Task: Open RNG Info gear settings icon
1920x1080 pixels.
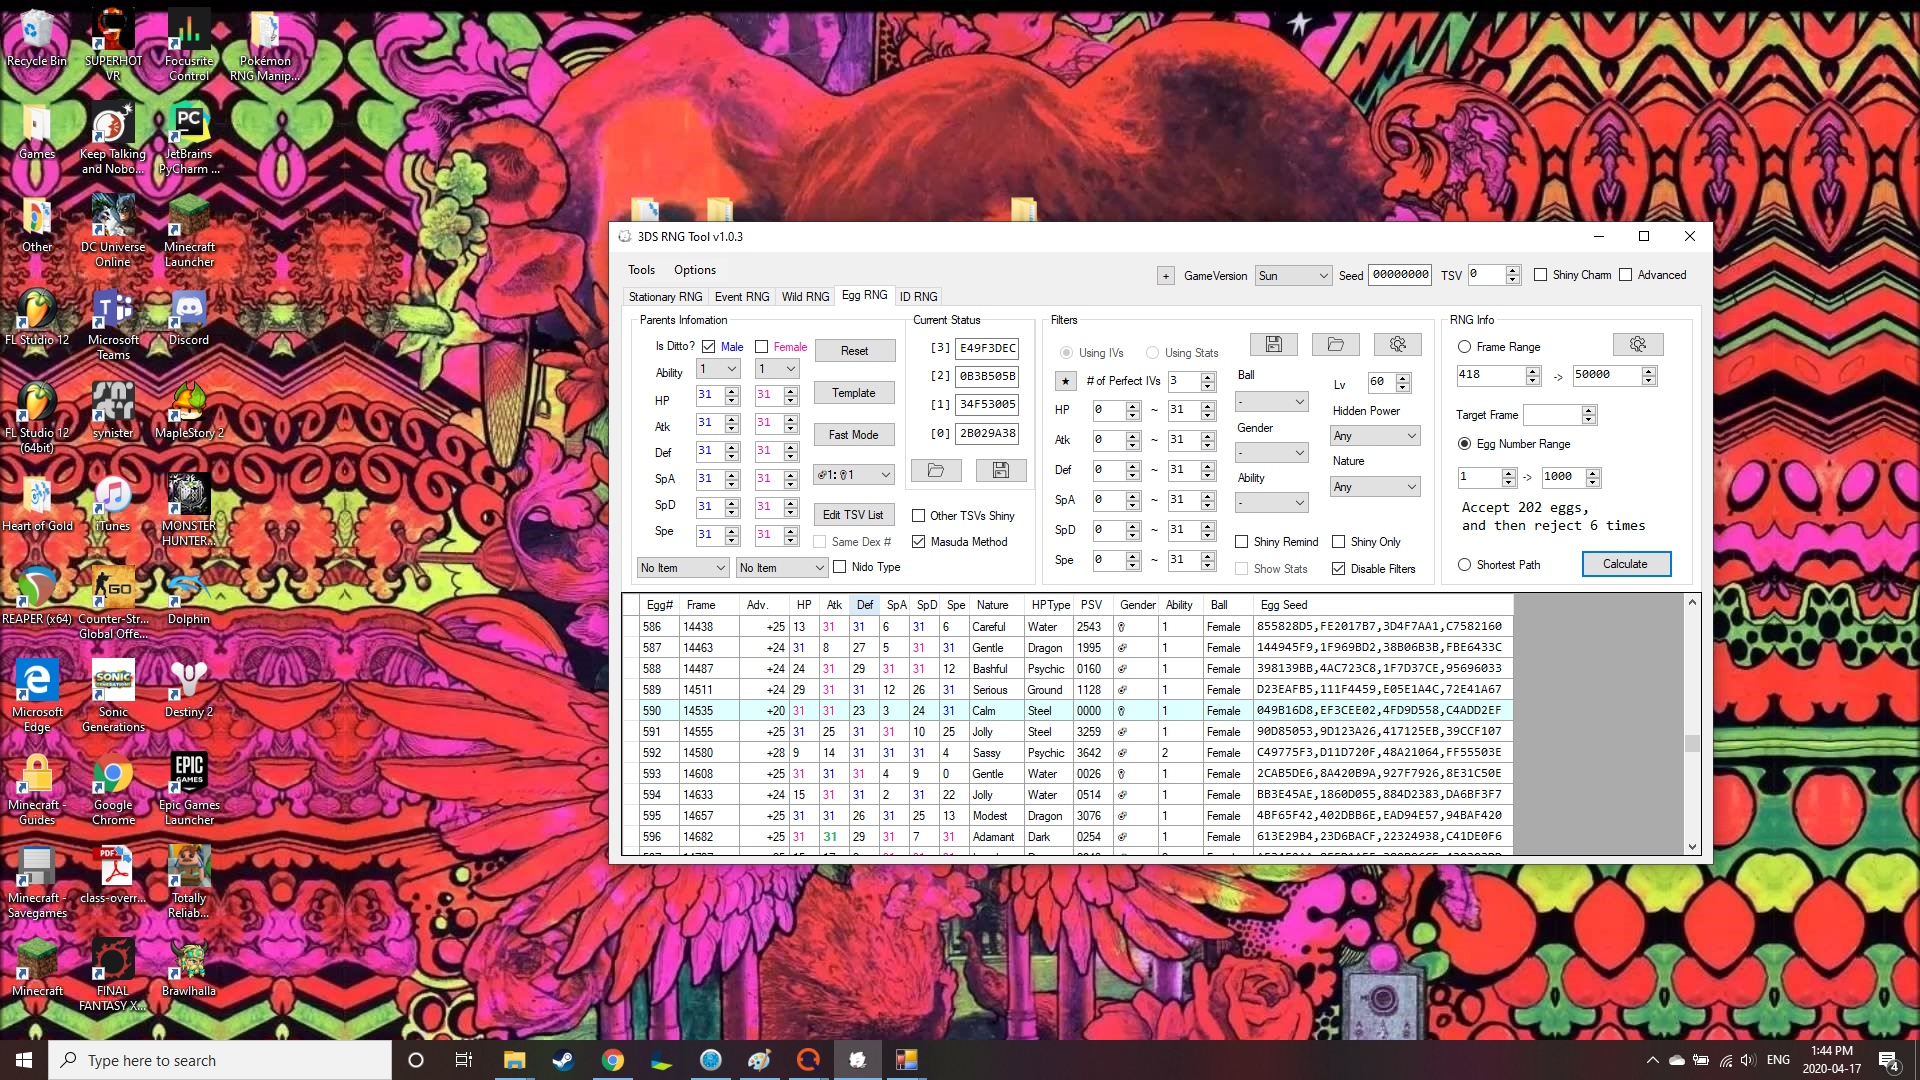Action: (x=1637, y=345)
